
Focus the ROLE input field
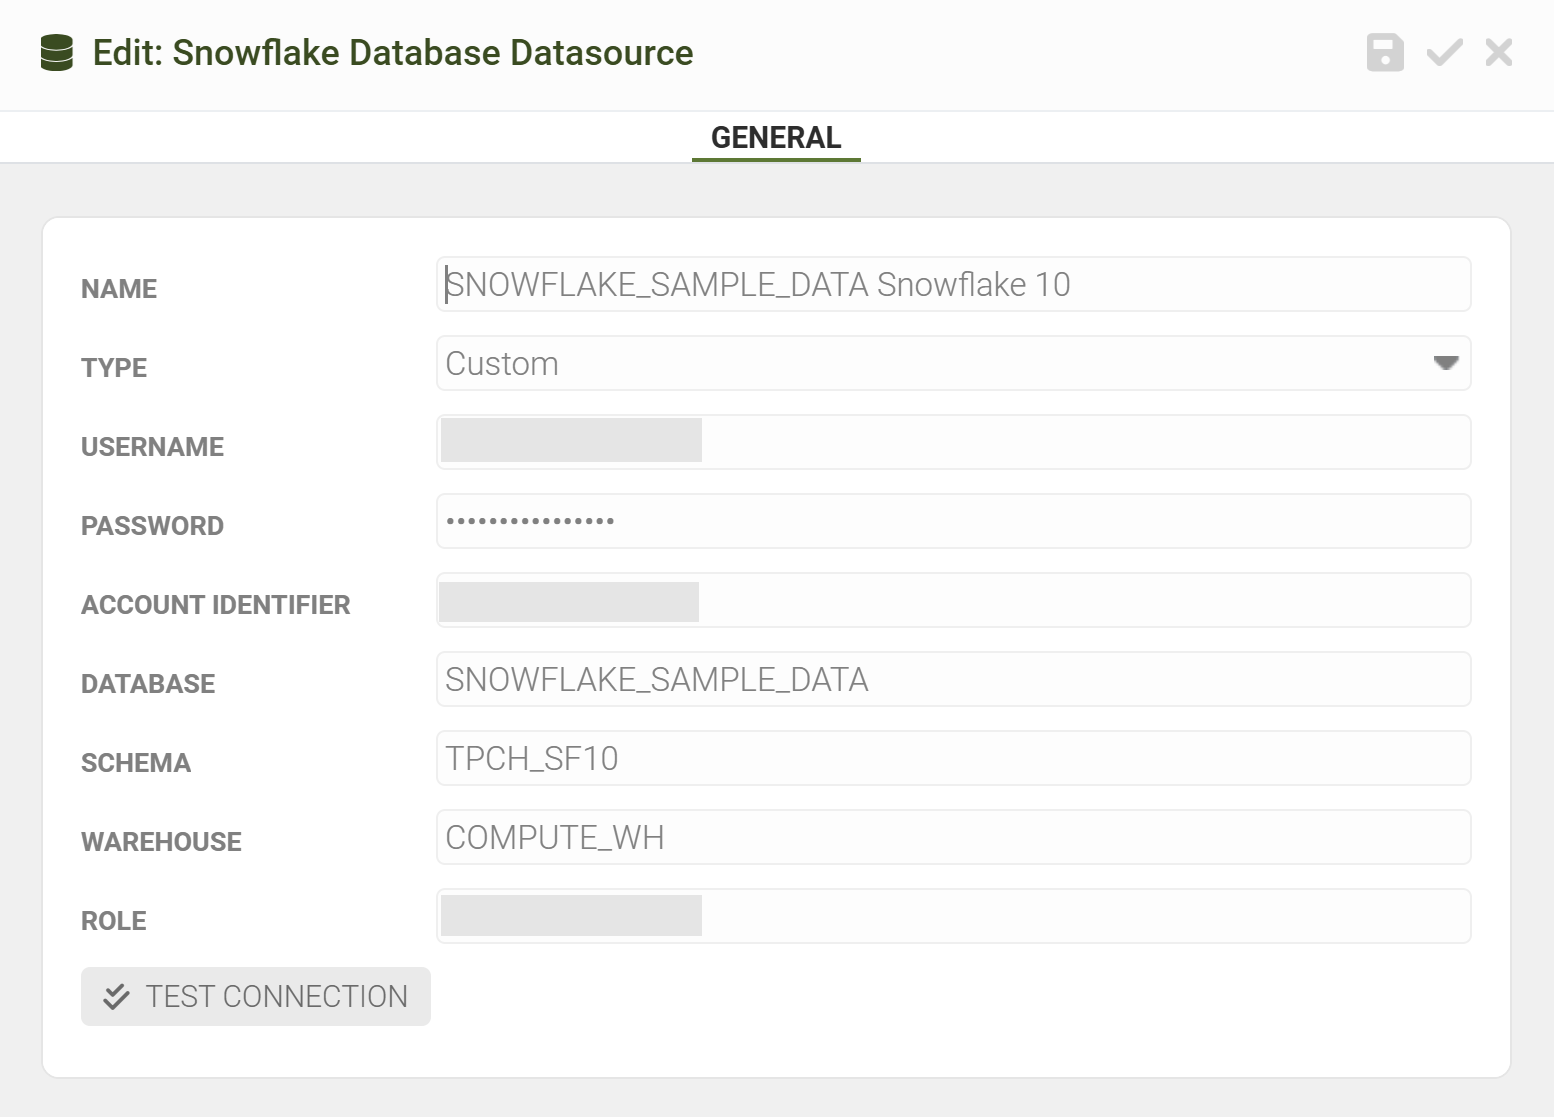click(x=953, y=917)
